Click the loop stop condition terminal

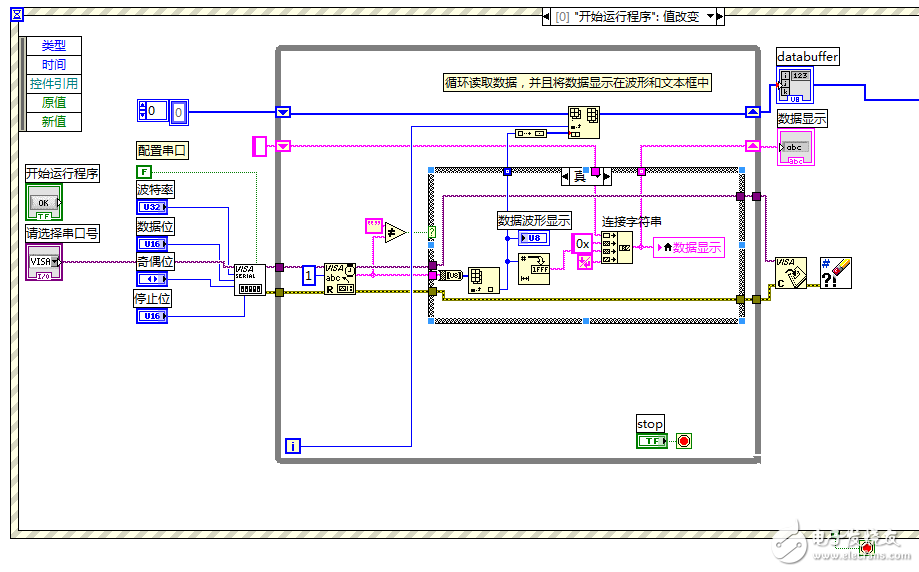684,441
